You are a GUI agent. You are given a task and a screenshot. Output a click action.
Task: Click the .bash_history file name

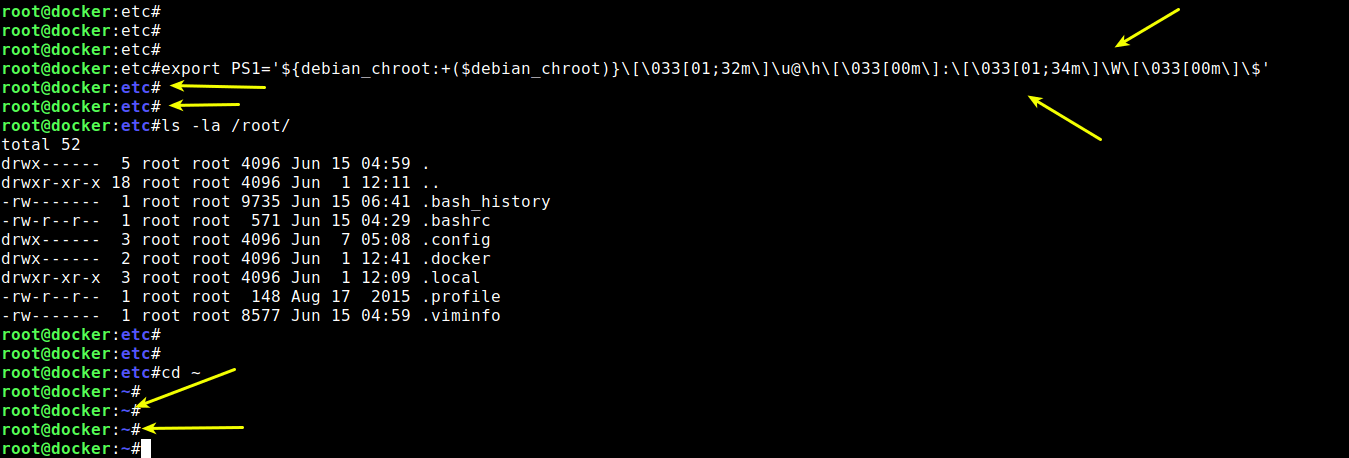pyautogui.click(x=486, y=201)
